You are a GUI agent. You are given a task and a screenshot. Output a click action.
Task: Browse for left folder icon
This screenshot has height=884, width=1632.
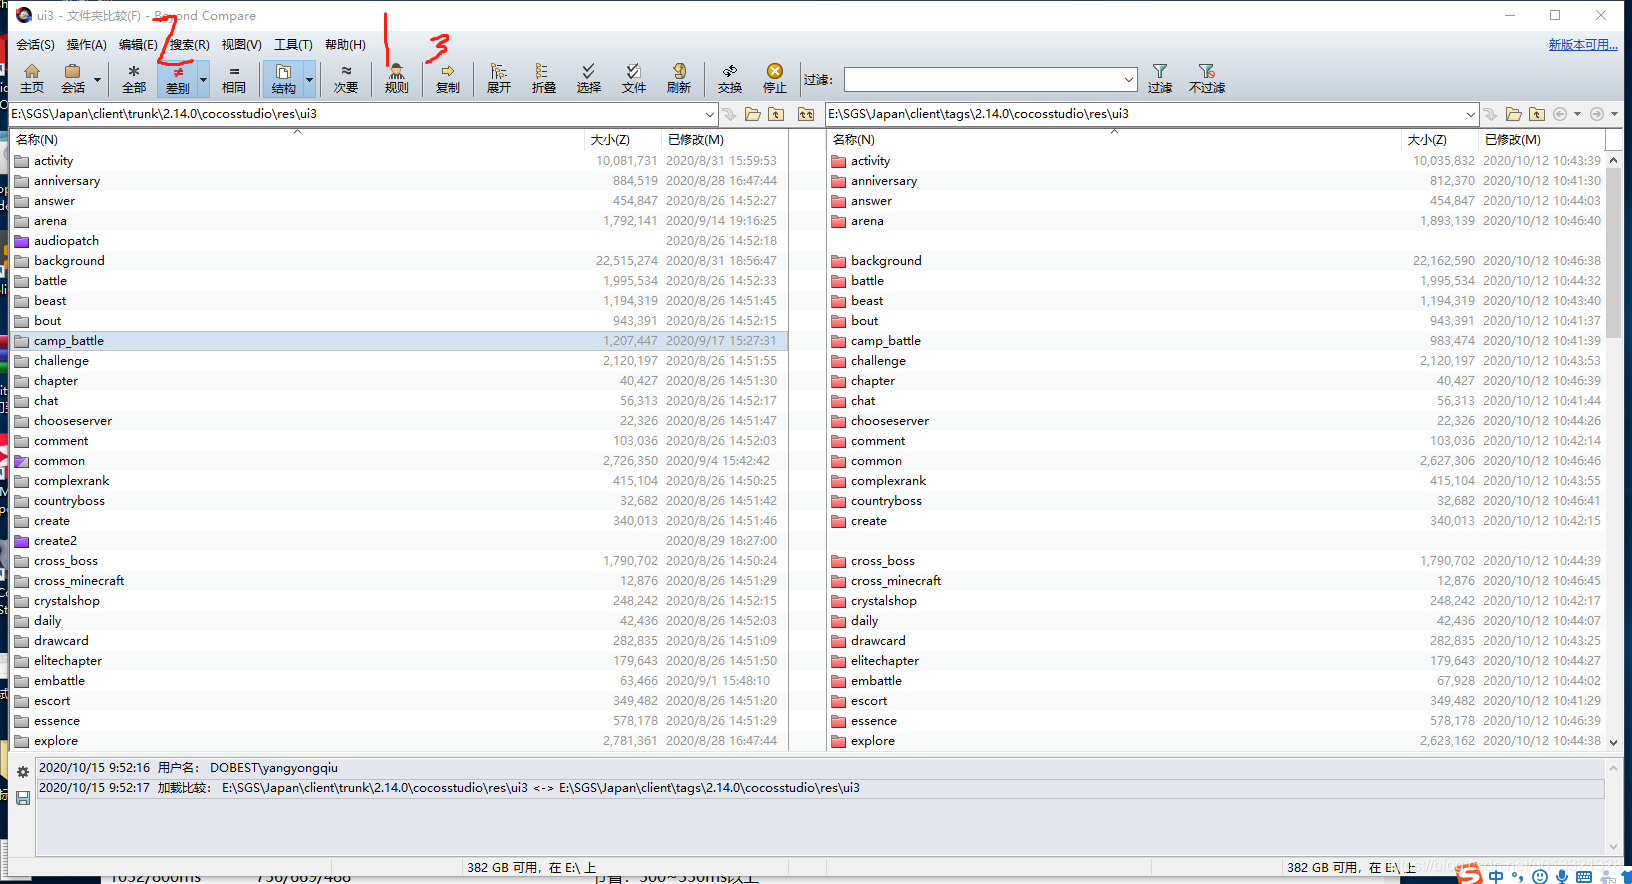pyautogui.click(x=752, y=114)
